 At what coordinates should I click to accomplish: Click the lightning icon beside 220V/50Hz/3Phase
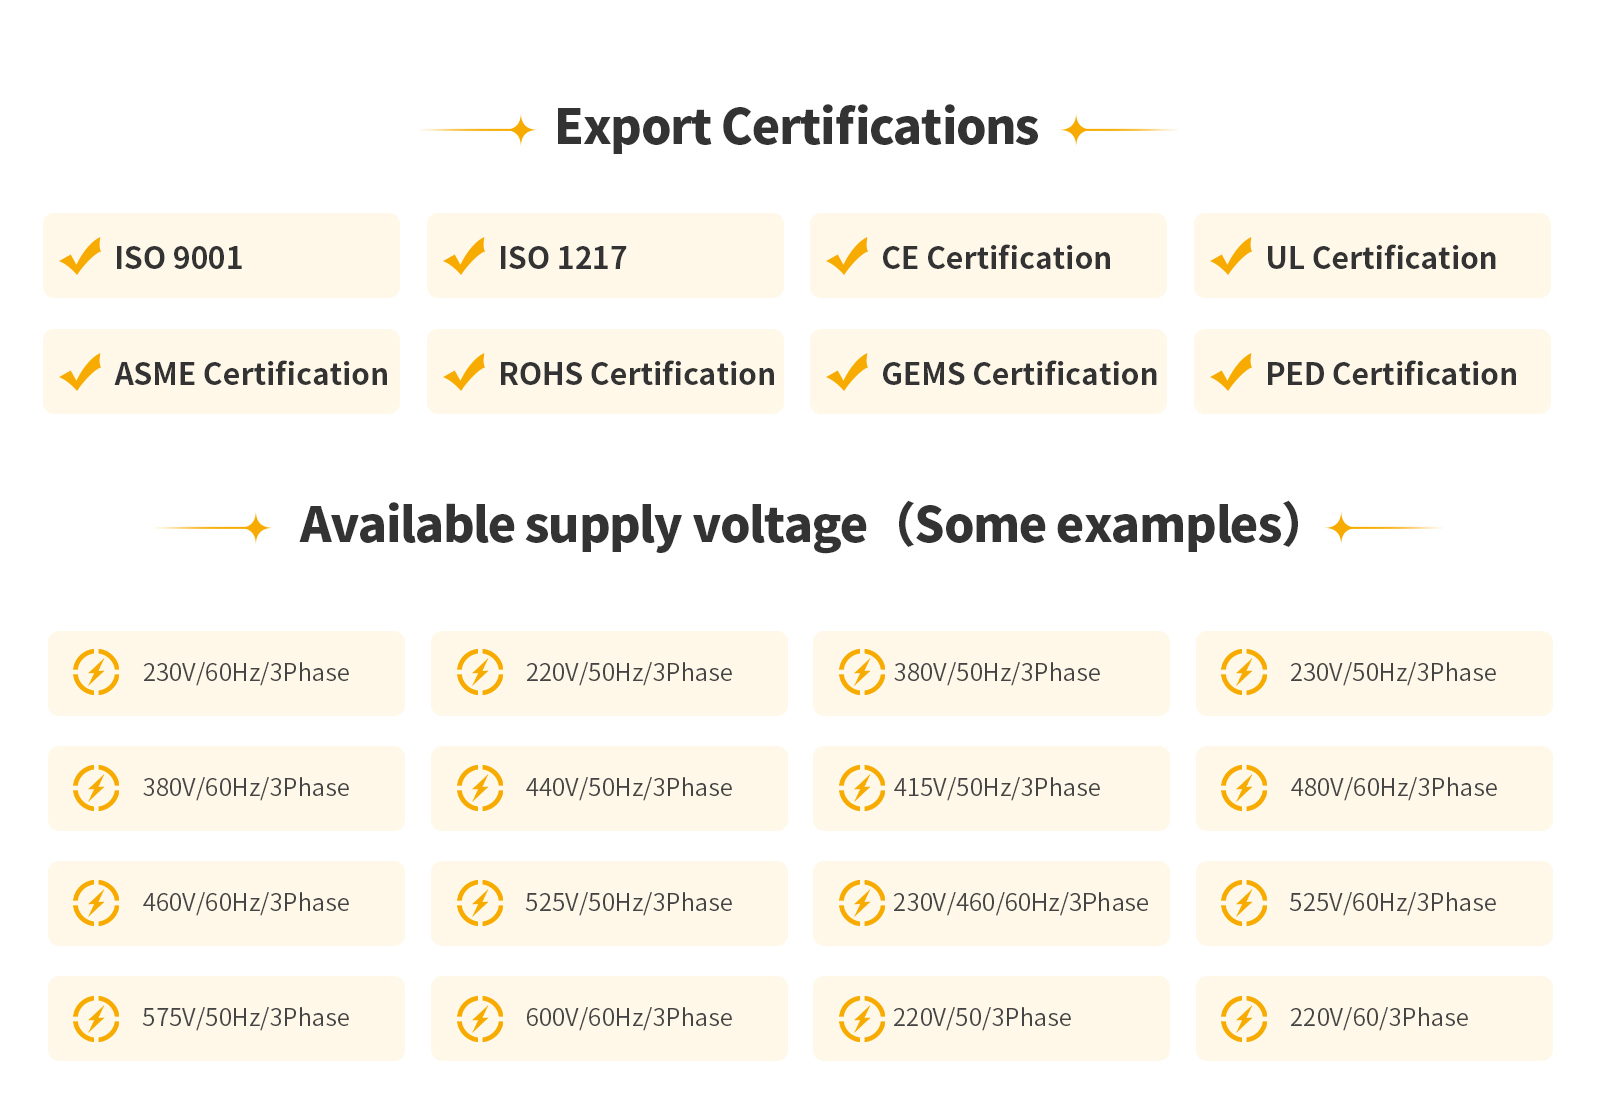(x=480, y=672)
